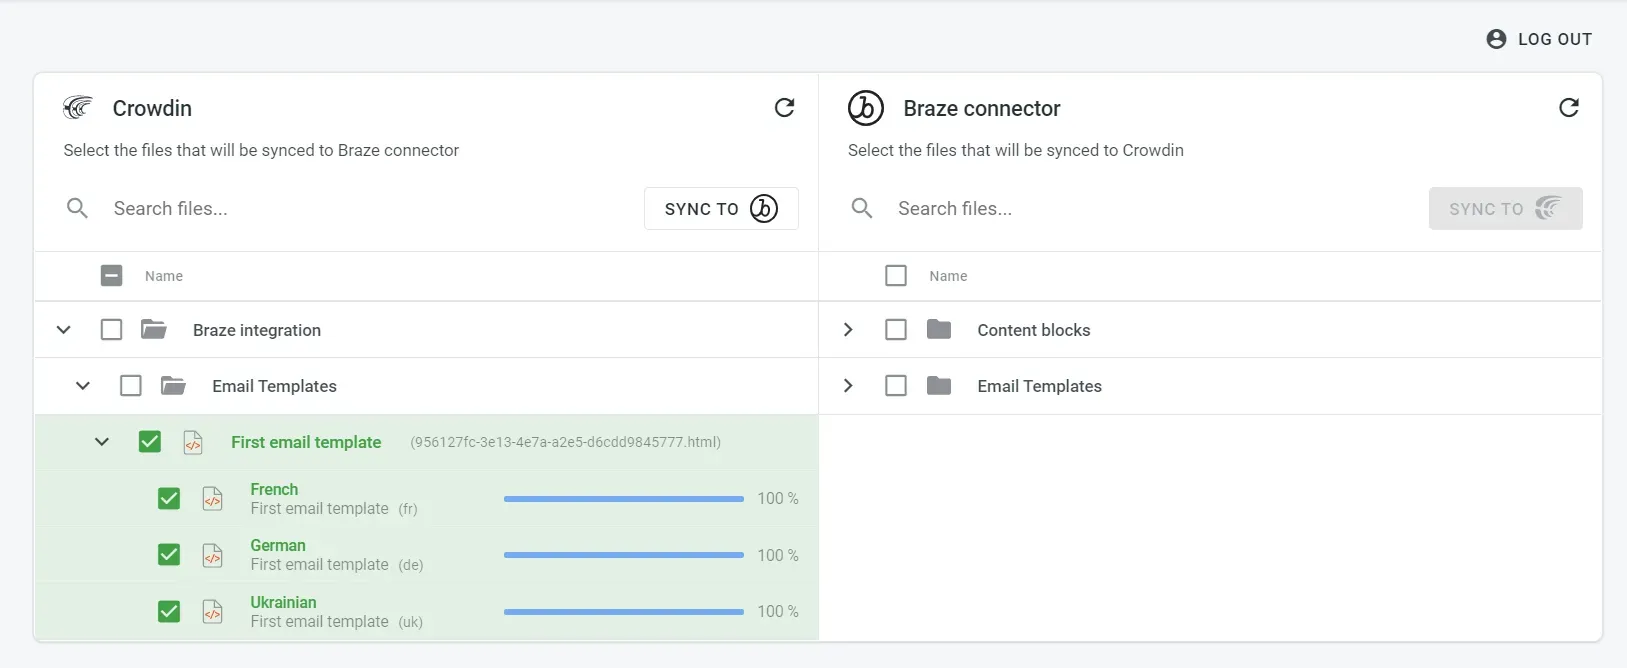Select the French translation row label
The image size is (1627, 668).
point(274,489)
